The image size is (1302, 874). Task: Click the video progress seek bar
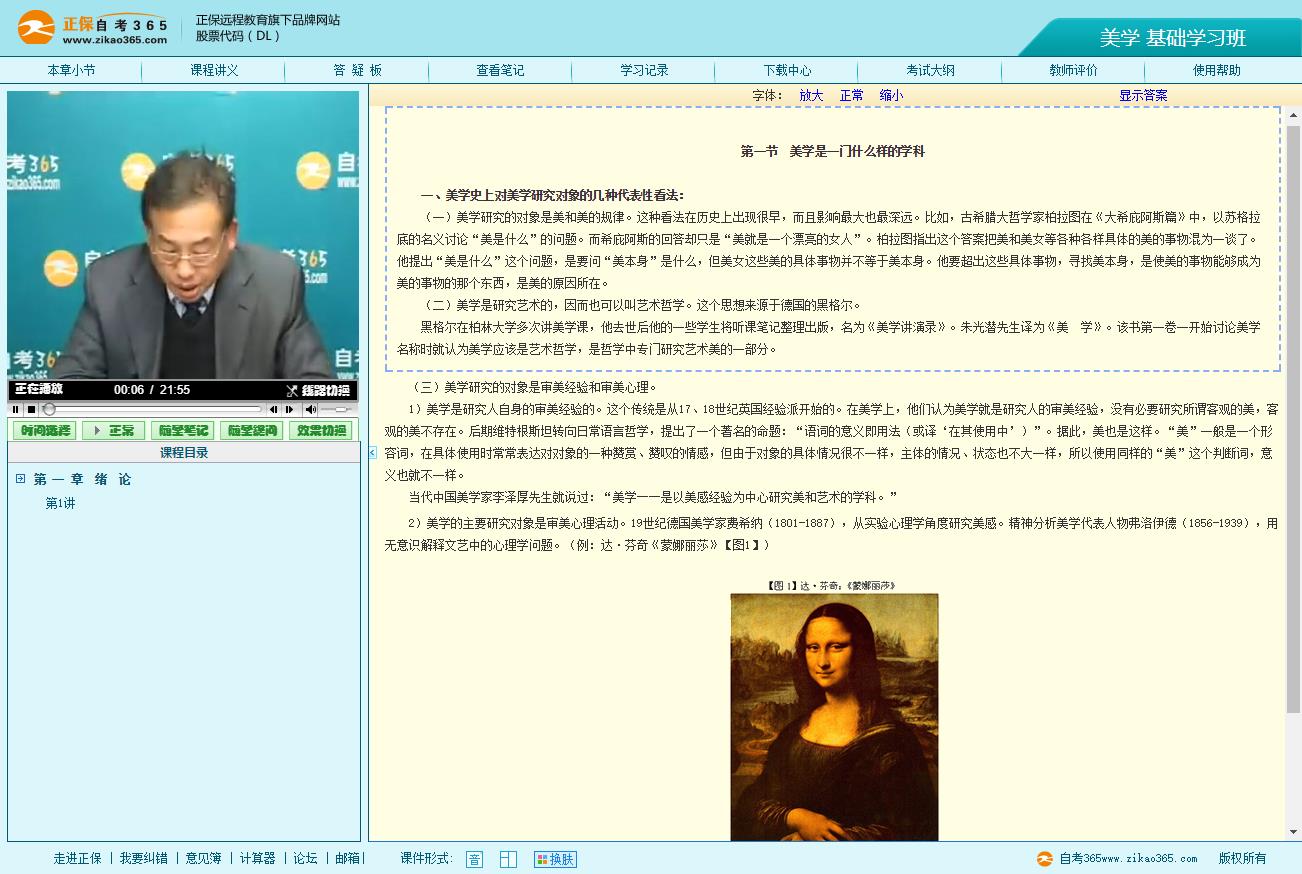pyautogui.click(x=152, y=409)
